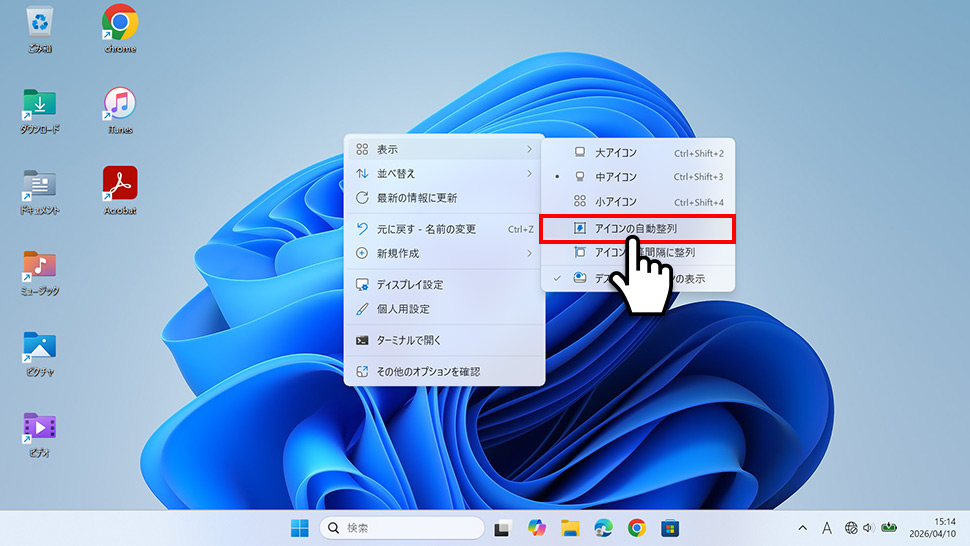Open 個人用設定 from the context menu
The width and height of the screenshot is (970, 546).
[x=444, y=309]
